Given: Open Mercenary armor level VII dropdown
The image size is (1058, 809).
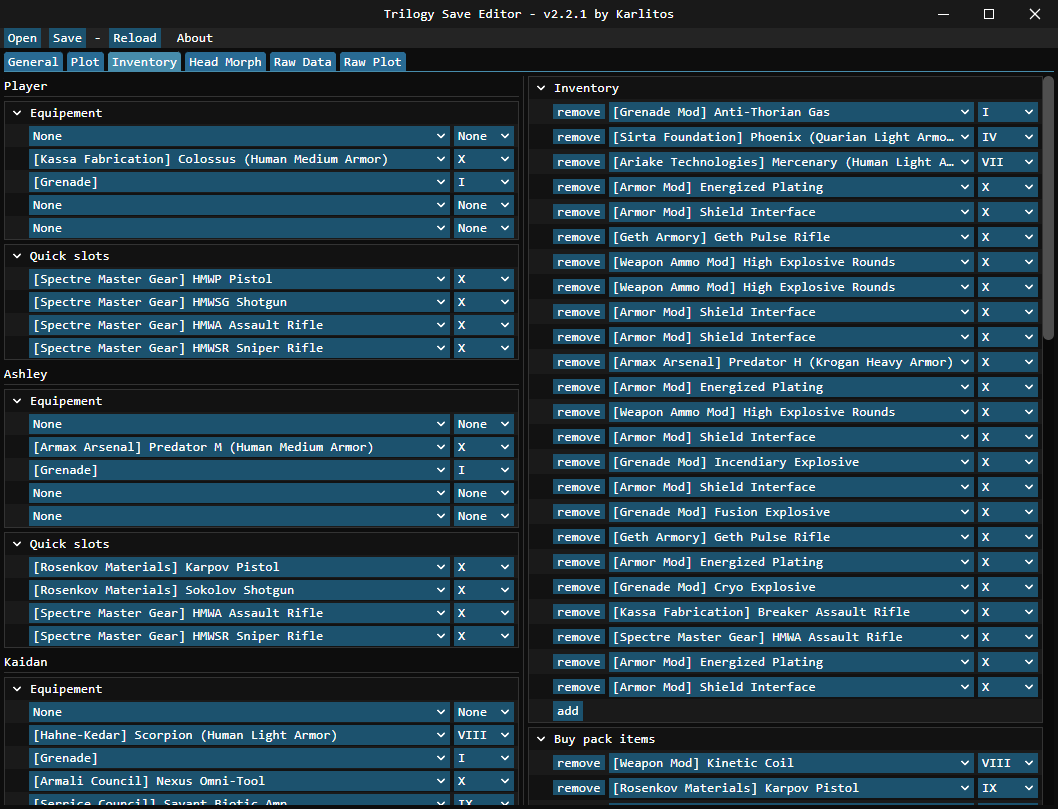Looking at the screenshot, I should pos(1007,162).
